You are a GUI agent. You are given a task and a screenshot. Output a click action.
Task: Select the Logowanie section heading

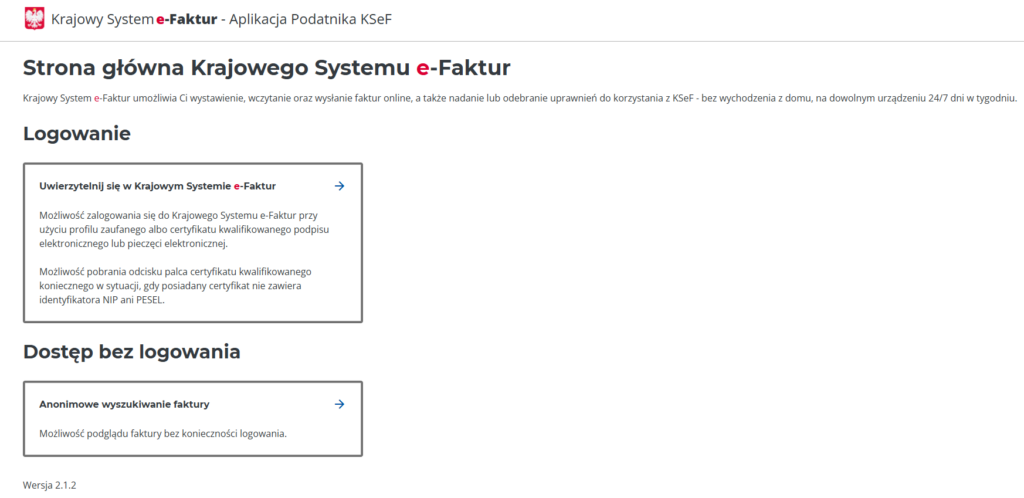(x=77, y=133)
